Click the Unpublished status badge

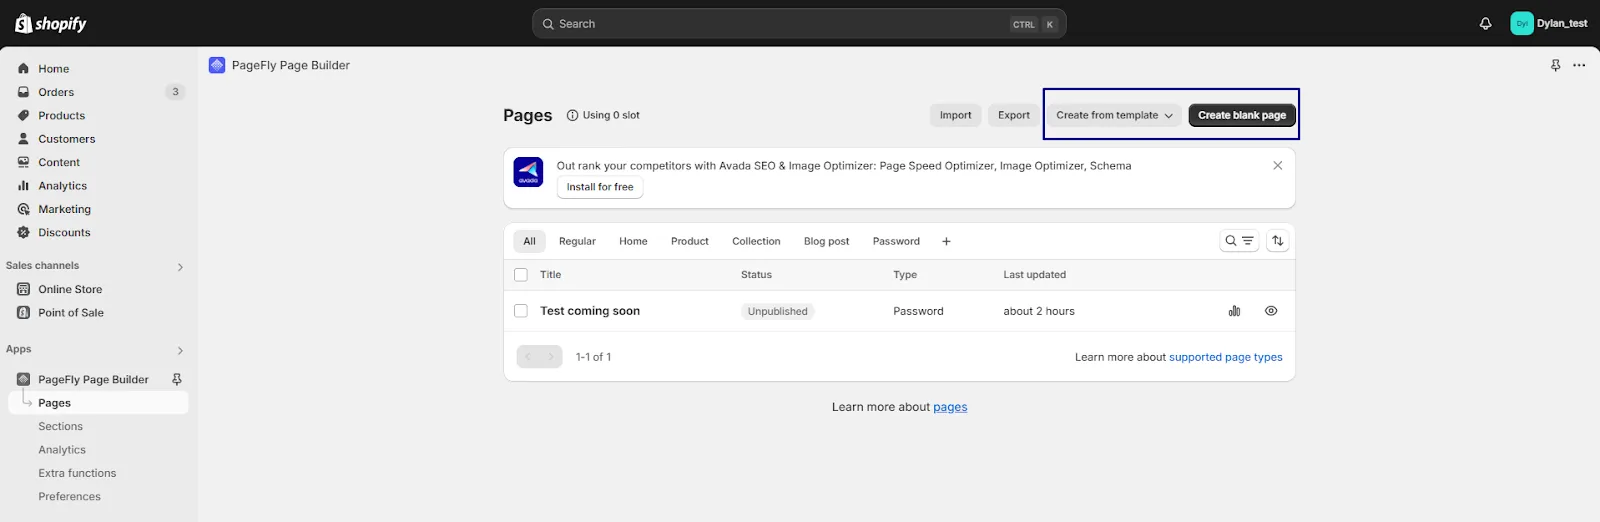point(778,311)
